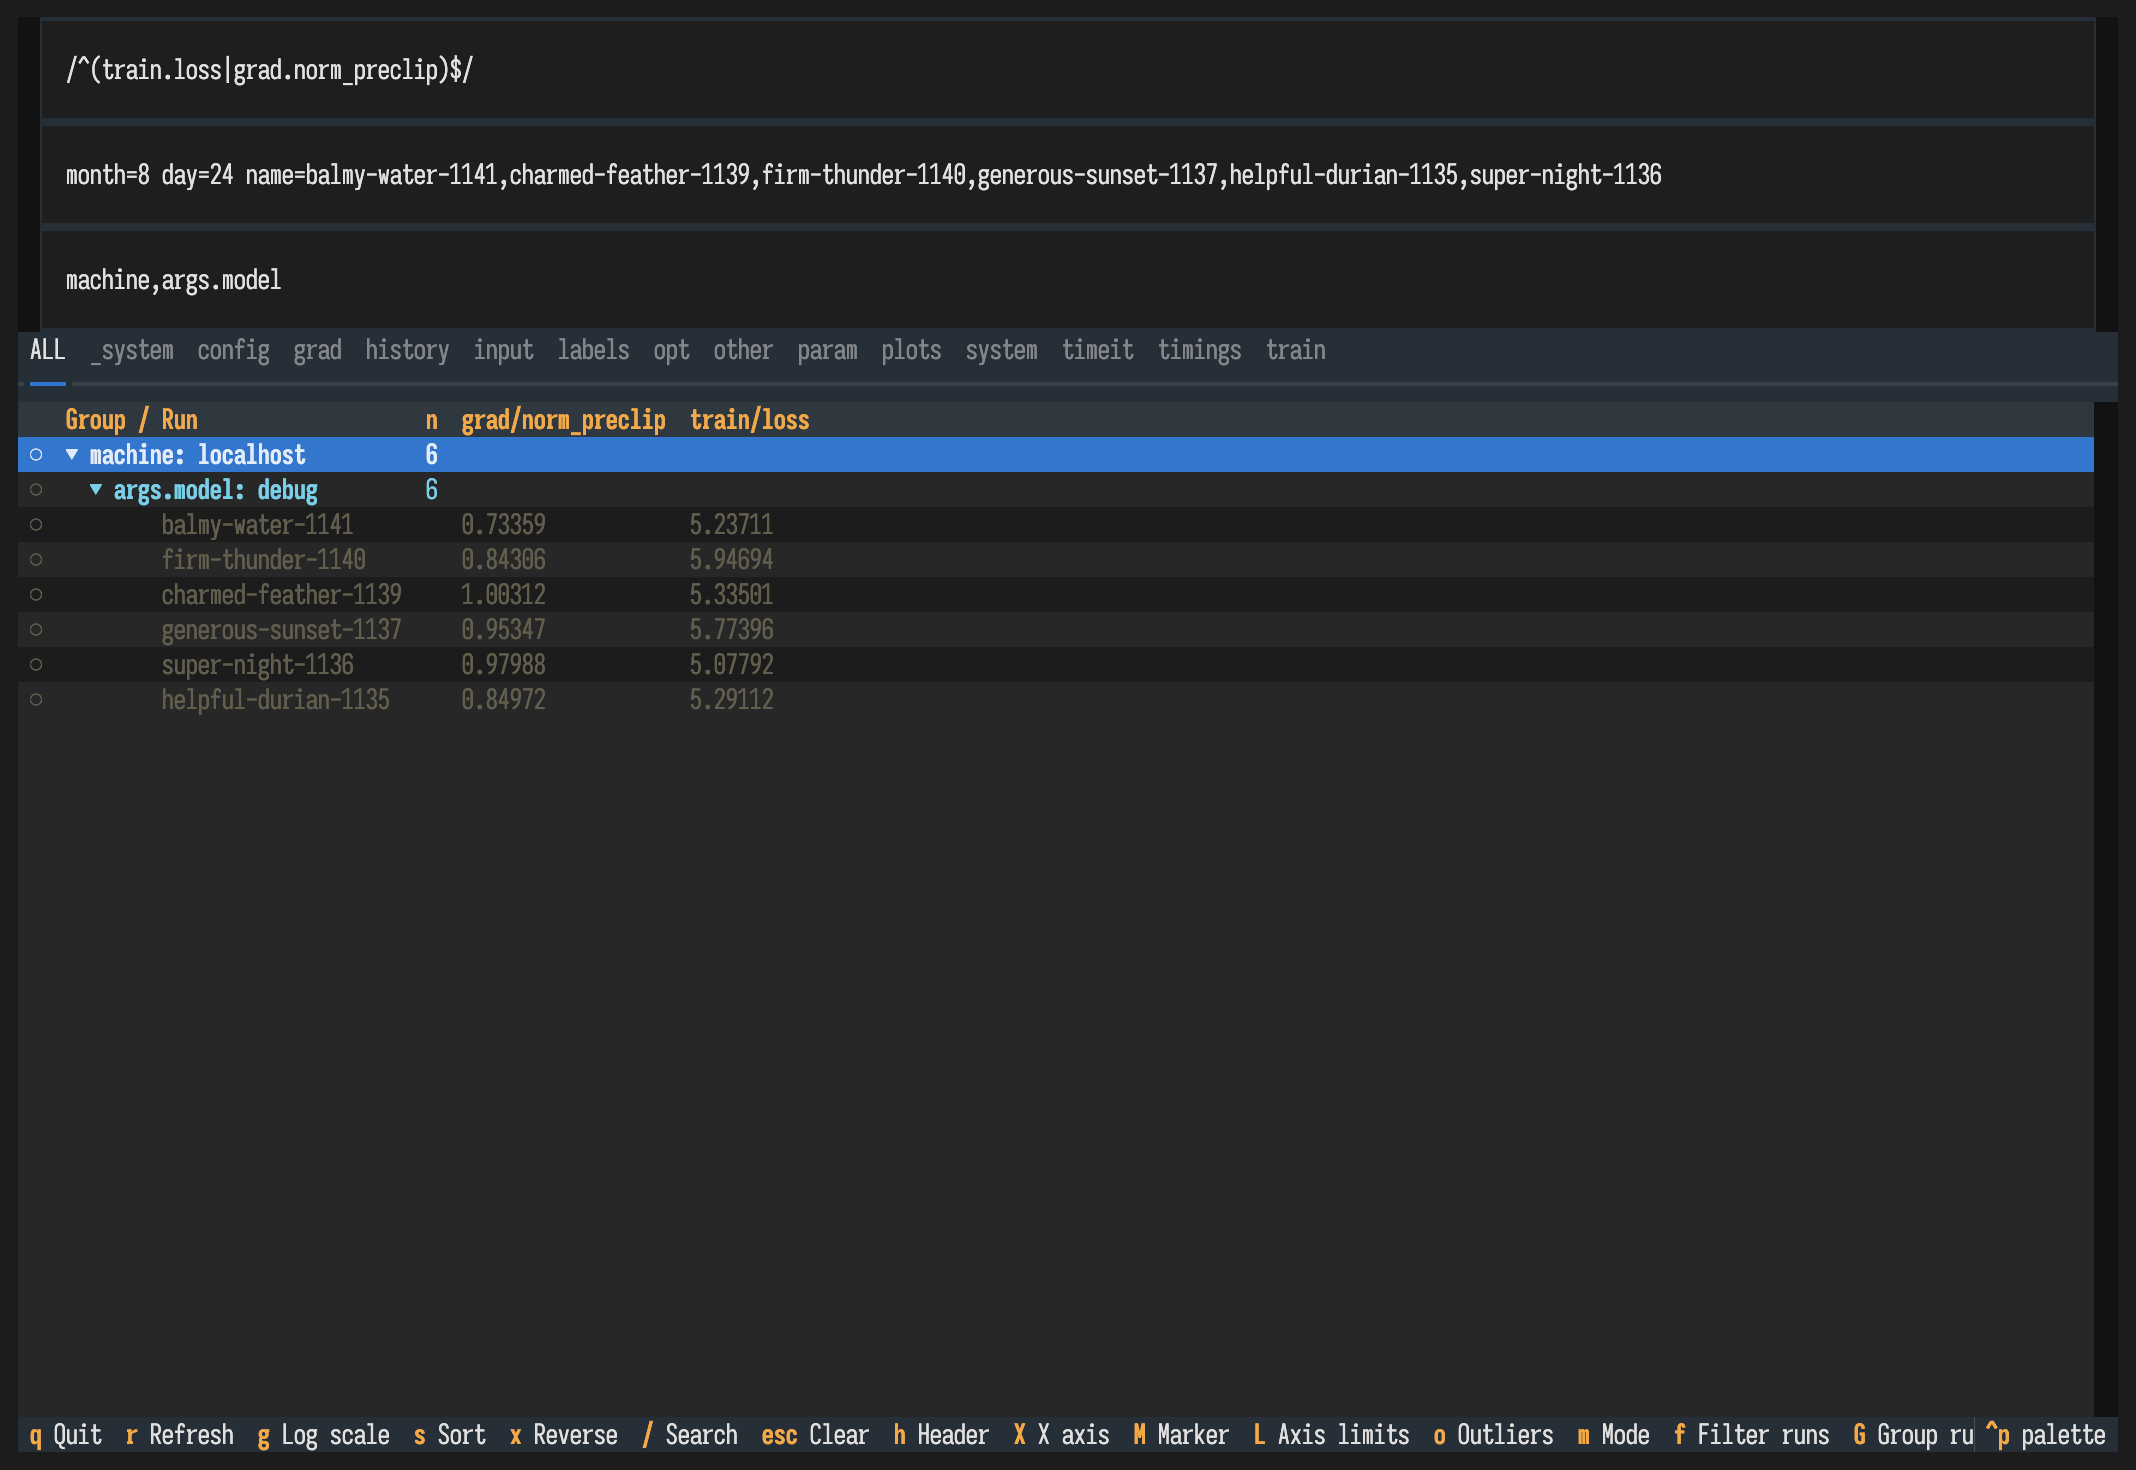Click the grad/norm_preclip column header

563,420
